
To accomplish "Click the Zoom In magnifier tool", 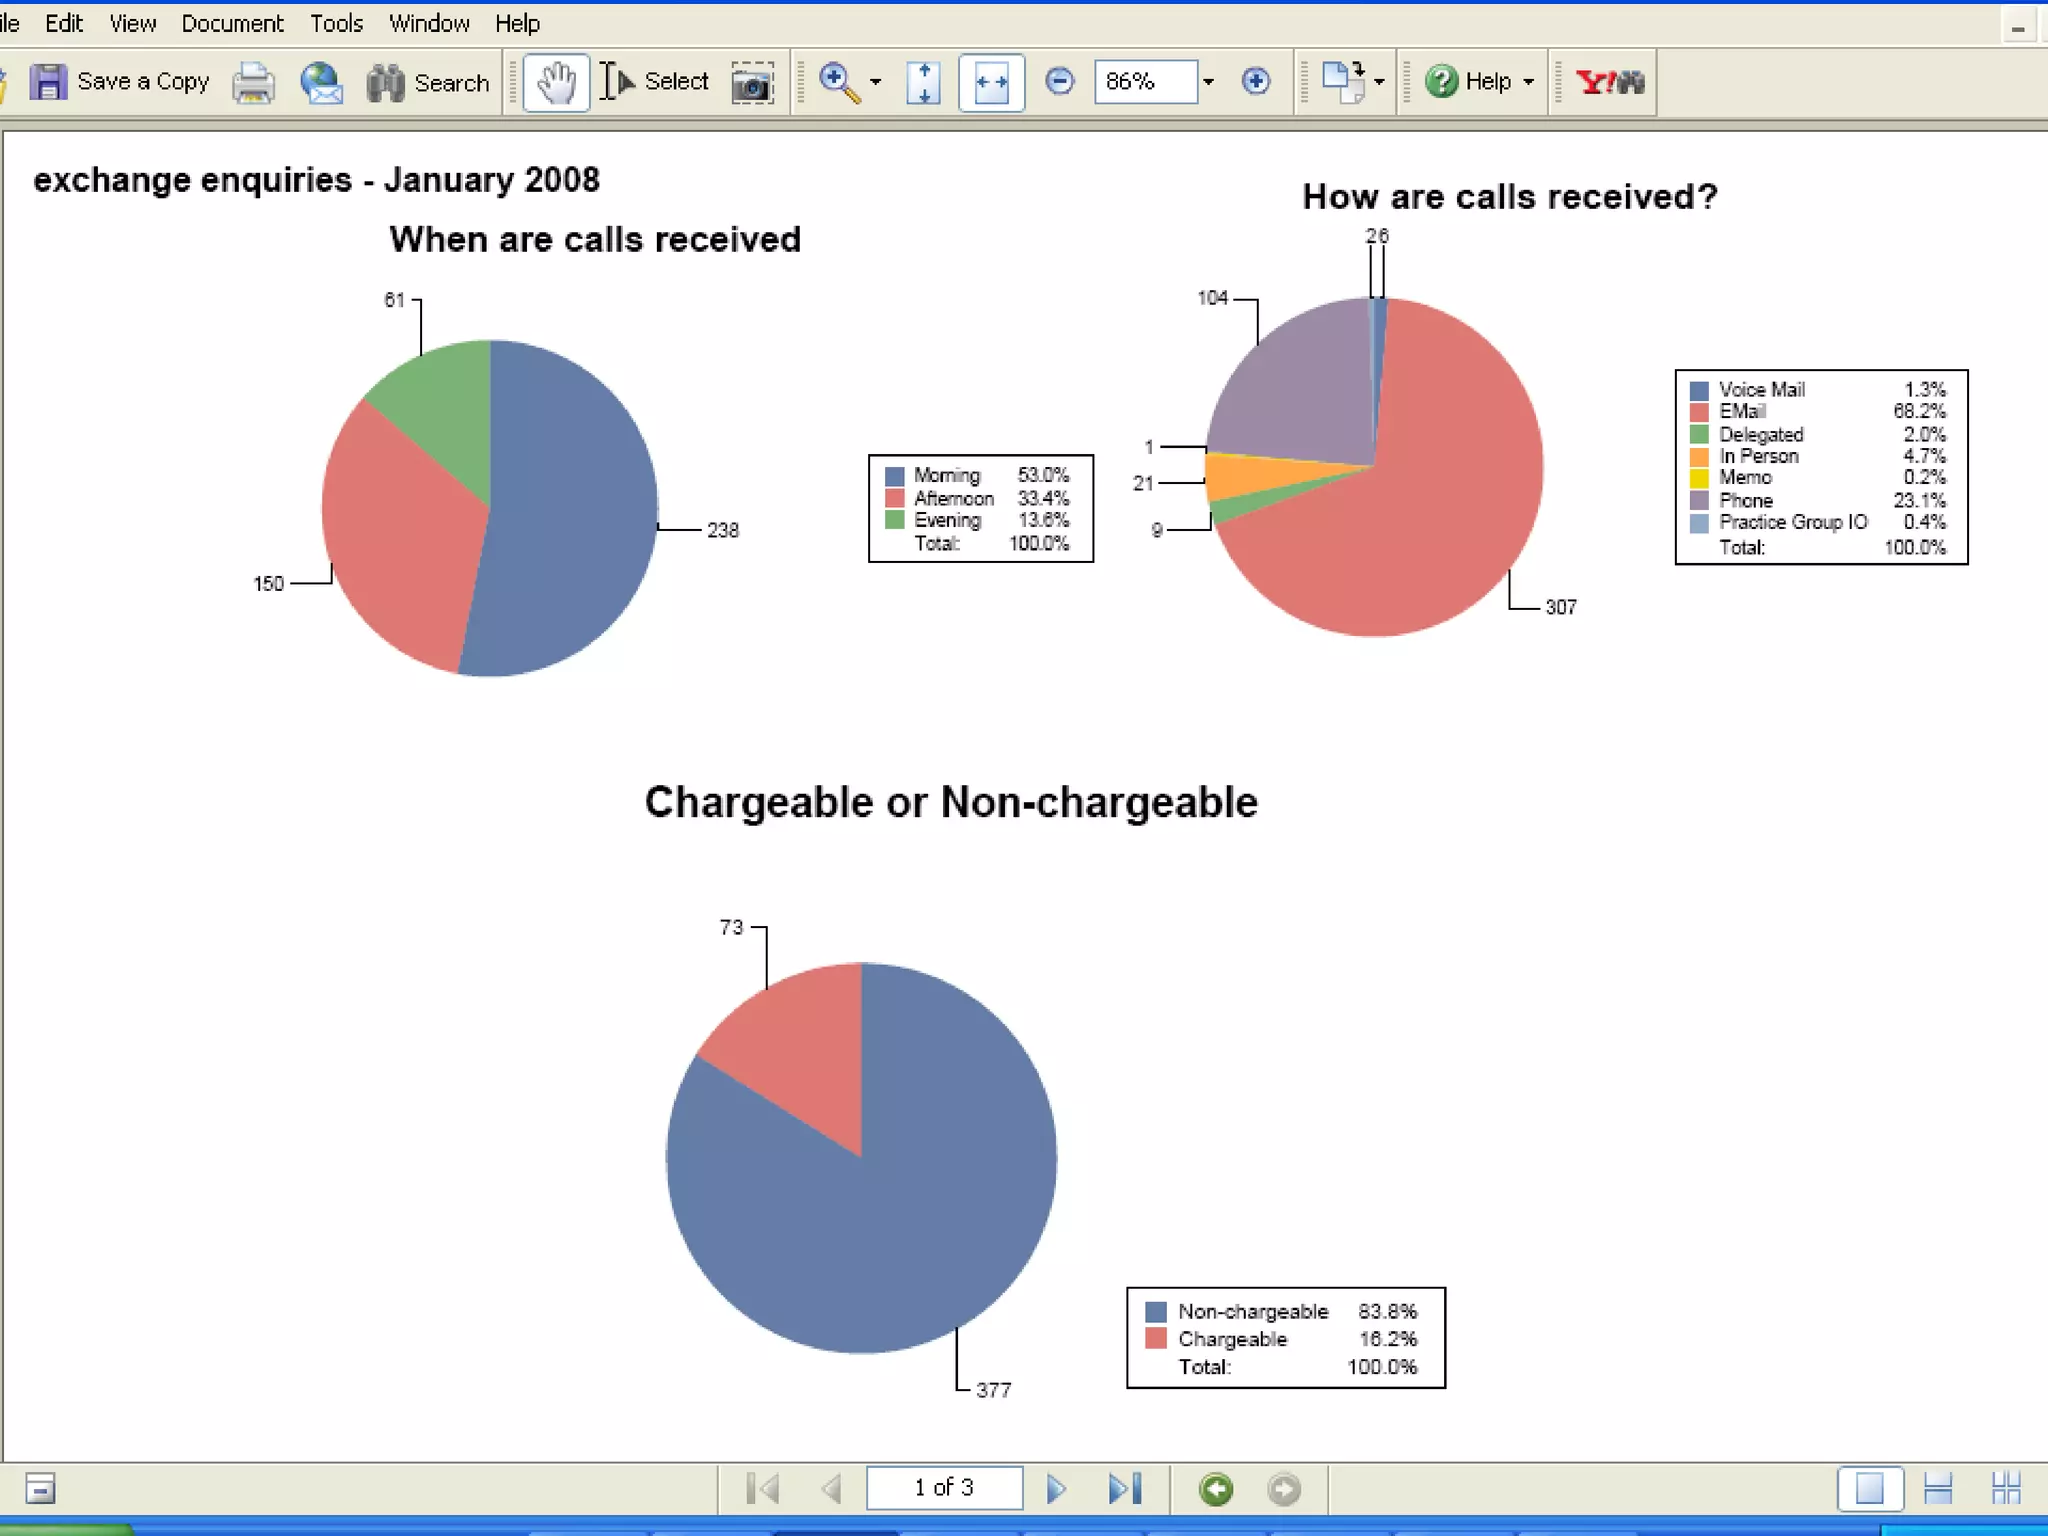I will click(x=838, y=82).
